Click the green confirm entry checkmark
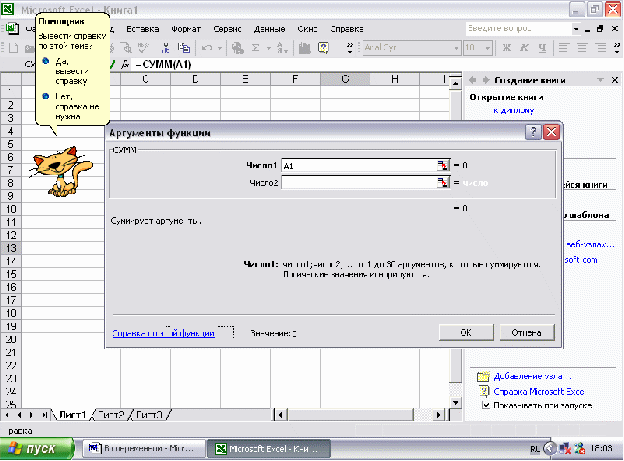 pyautogui.click(x=113, y=64)
